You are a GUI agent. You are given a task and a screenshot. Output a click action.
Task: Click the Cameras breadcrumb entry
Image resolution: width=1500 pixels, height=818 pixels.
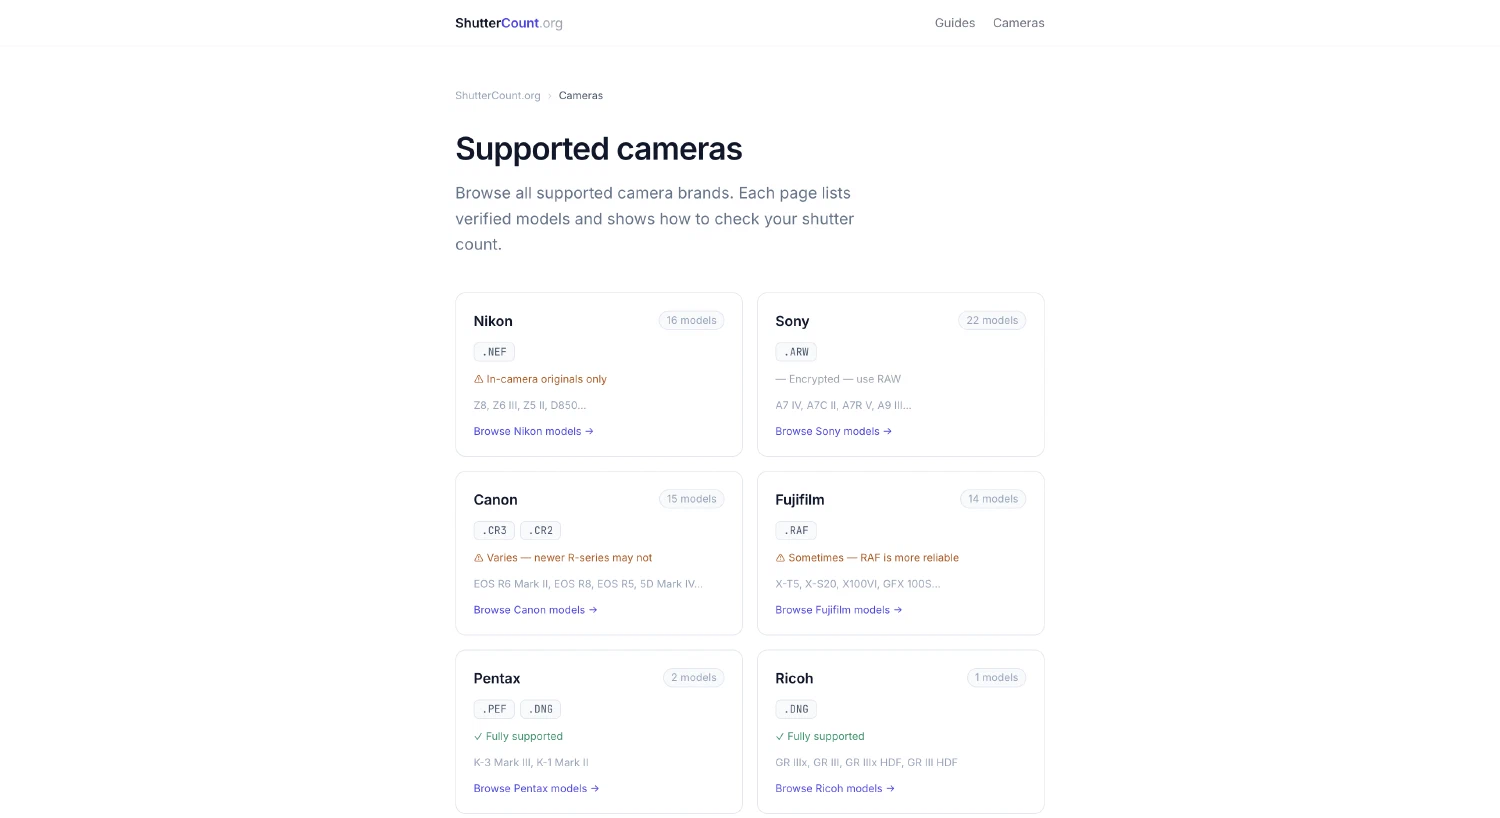point(580,96)
